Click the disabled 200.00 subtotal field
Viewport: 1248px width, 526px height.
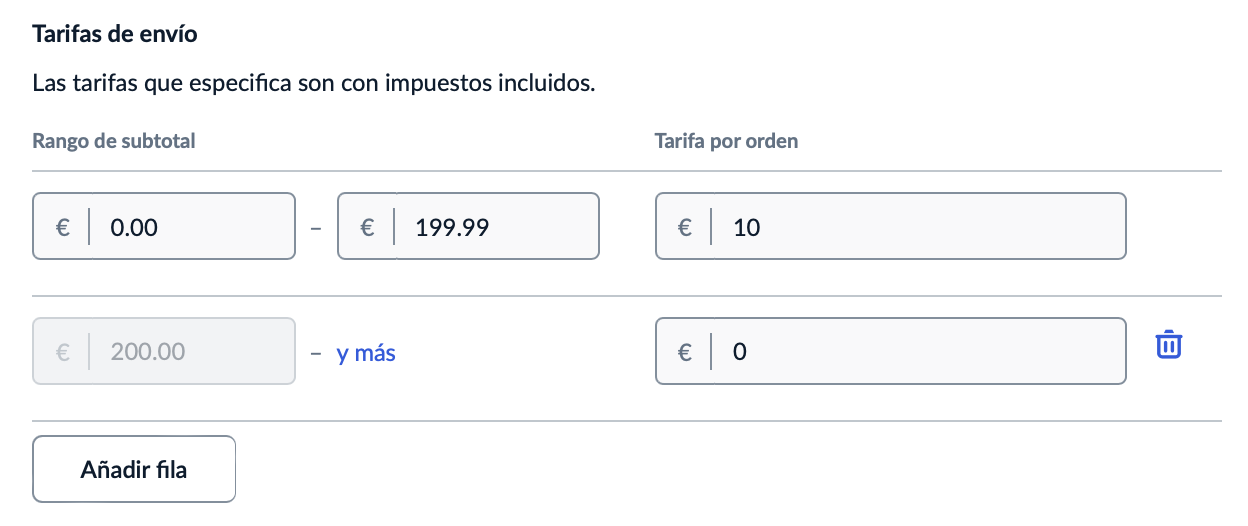pyautogui.click(x=164, y=351)
